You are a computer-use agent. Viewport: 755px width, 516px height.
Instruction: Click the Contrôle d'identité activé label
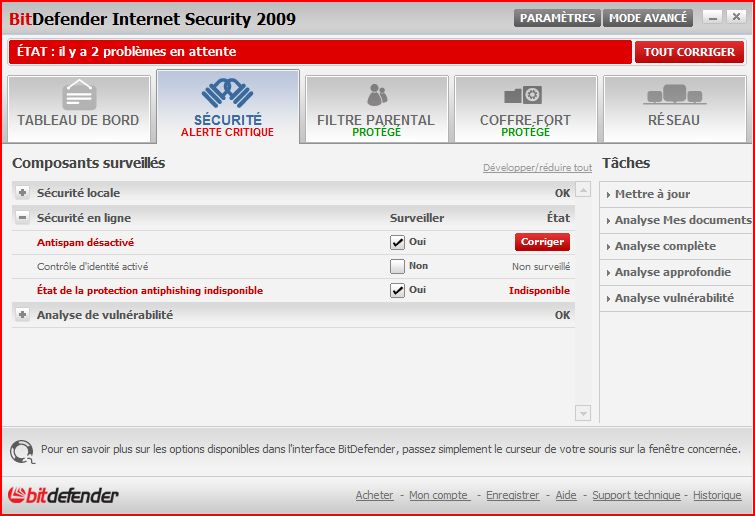tap(92, 267)
